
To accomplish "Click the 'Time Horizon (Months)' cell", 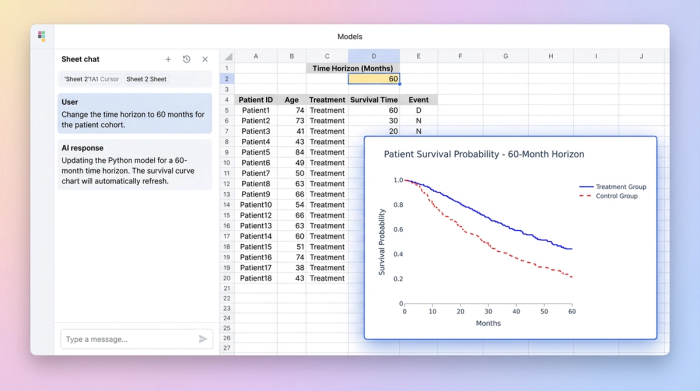I will tap(353, 68).
